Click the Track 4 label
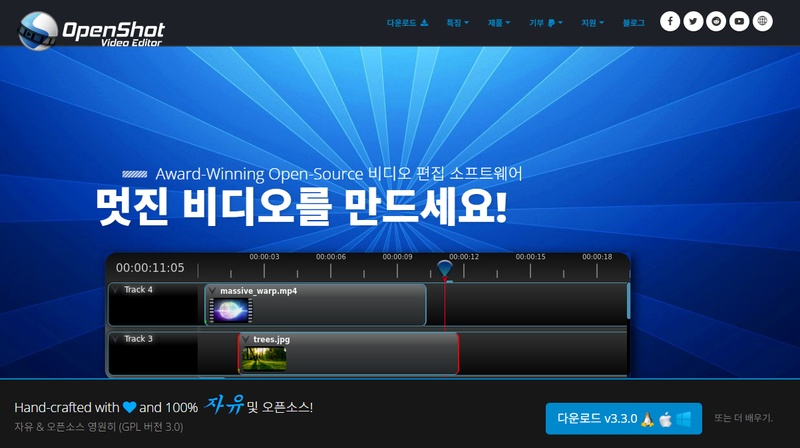The width and height of the screenshot is (800, 448). click(x=138, y=290)
